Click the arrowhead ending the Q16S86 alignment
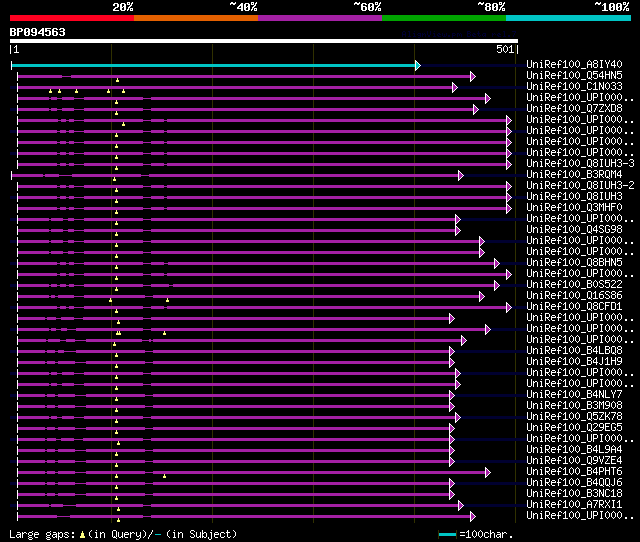 pyautogui.click(x=482, y=297)
